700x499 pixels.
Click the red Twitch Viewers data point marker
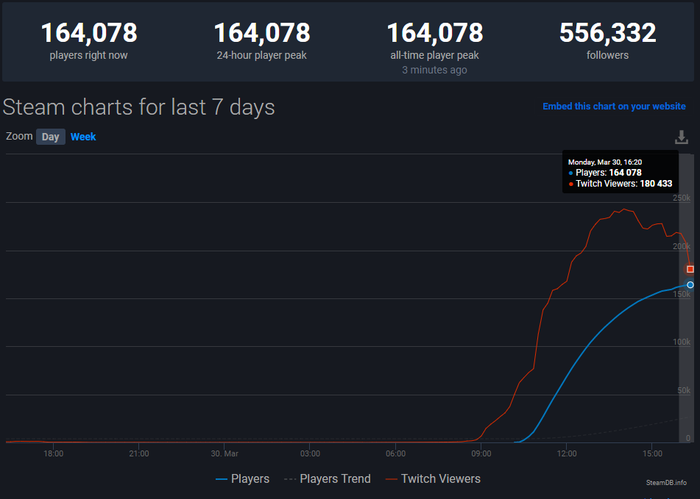tap(690, 269)
